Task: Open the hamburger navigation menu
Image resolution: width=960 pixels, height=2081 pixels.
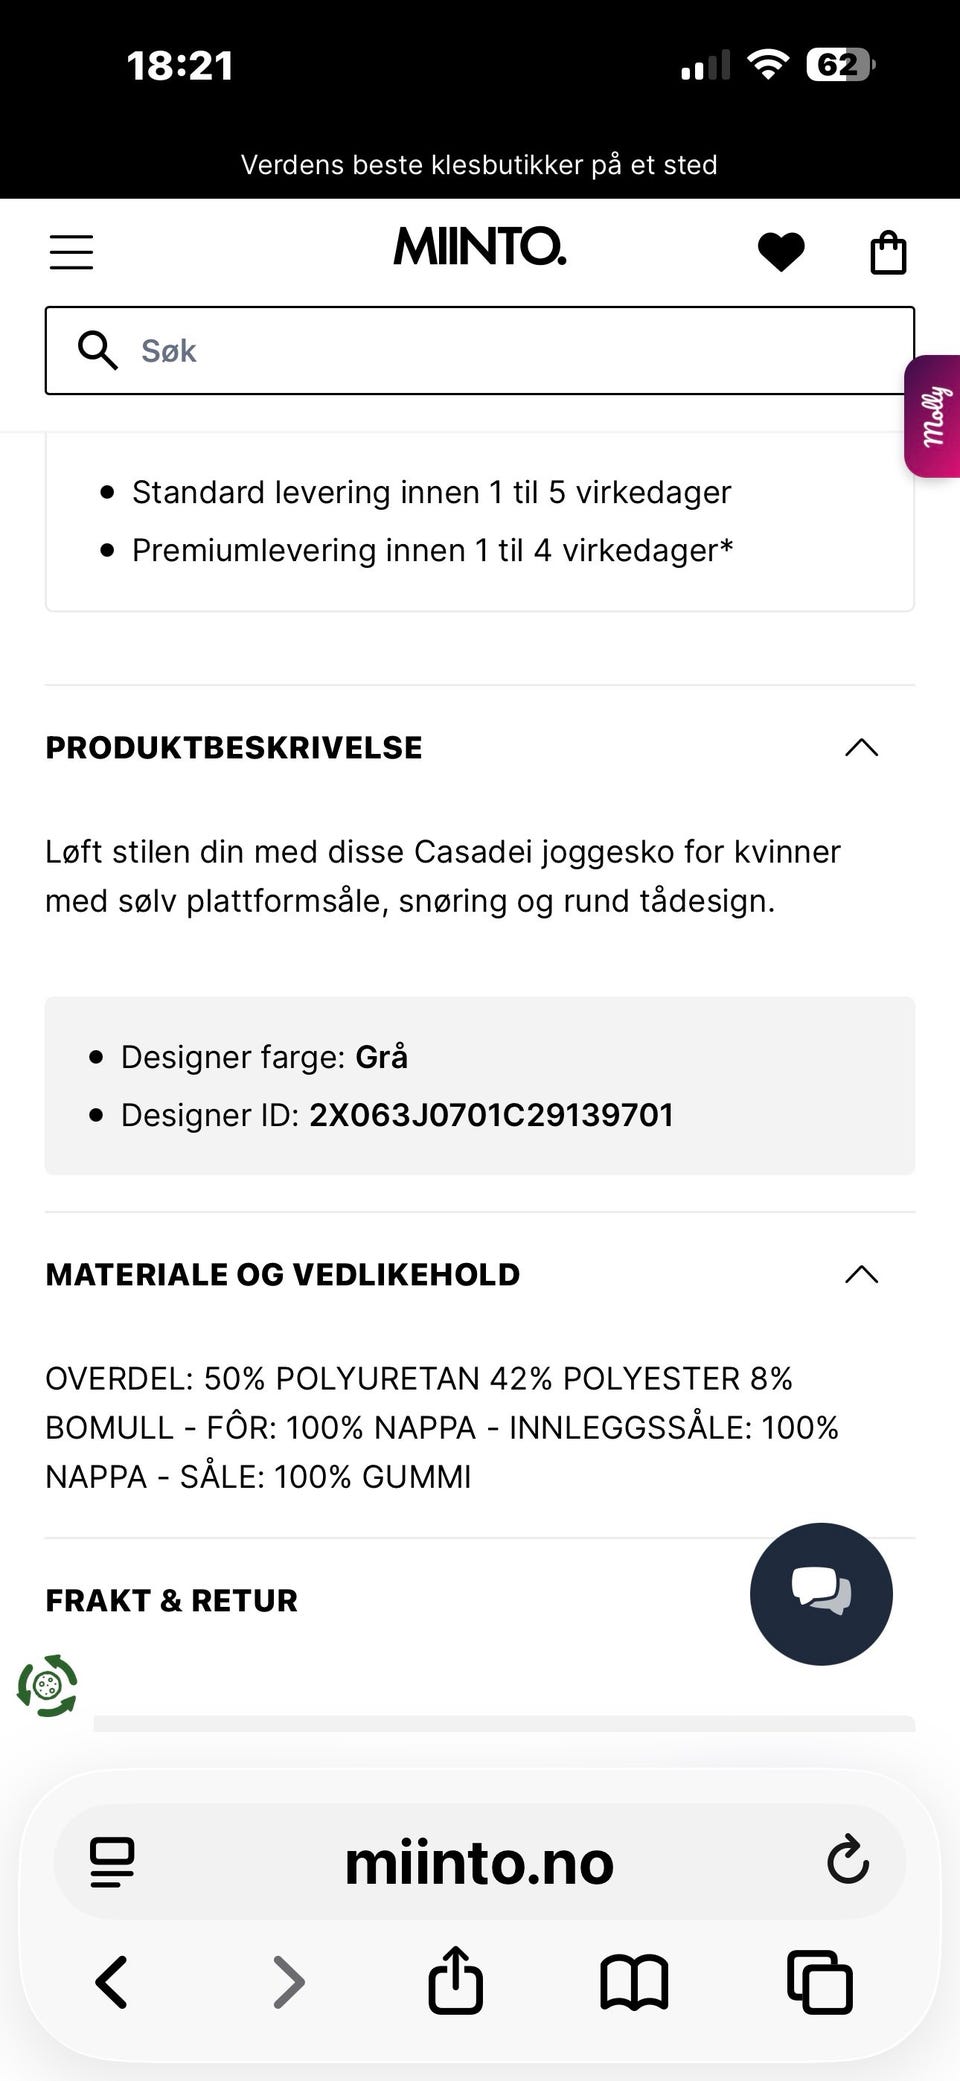Action: coord(70,252)
